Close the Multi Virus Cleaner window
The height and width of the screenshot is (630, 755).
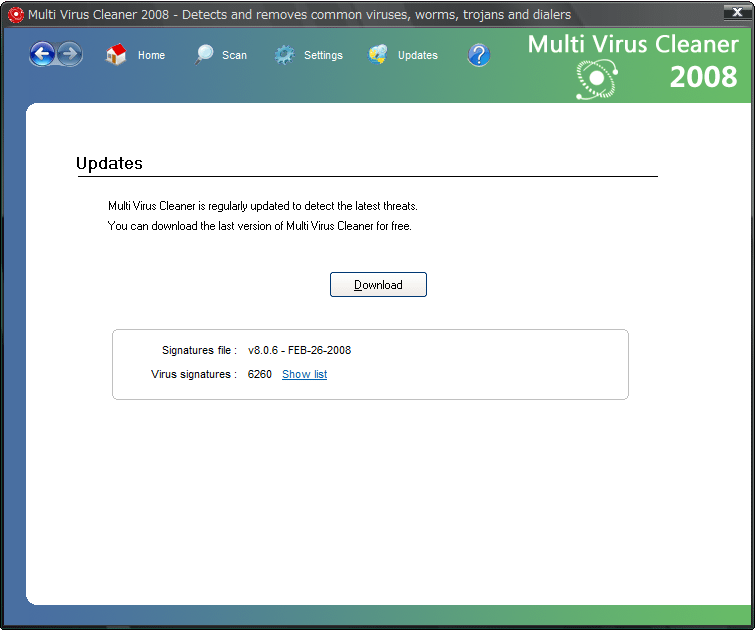[x=737, y=12]
